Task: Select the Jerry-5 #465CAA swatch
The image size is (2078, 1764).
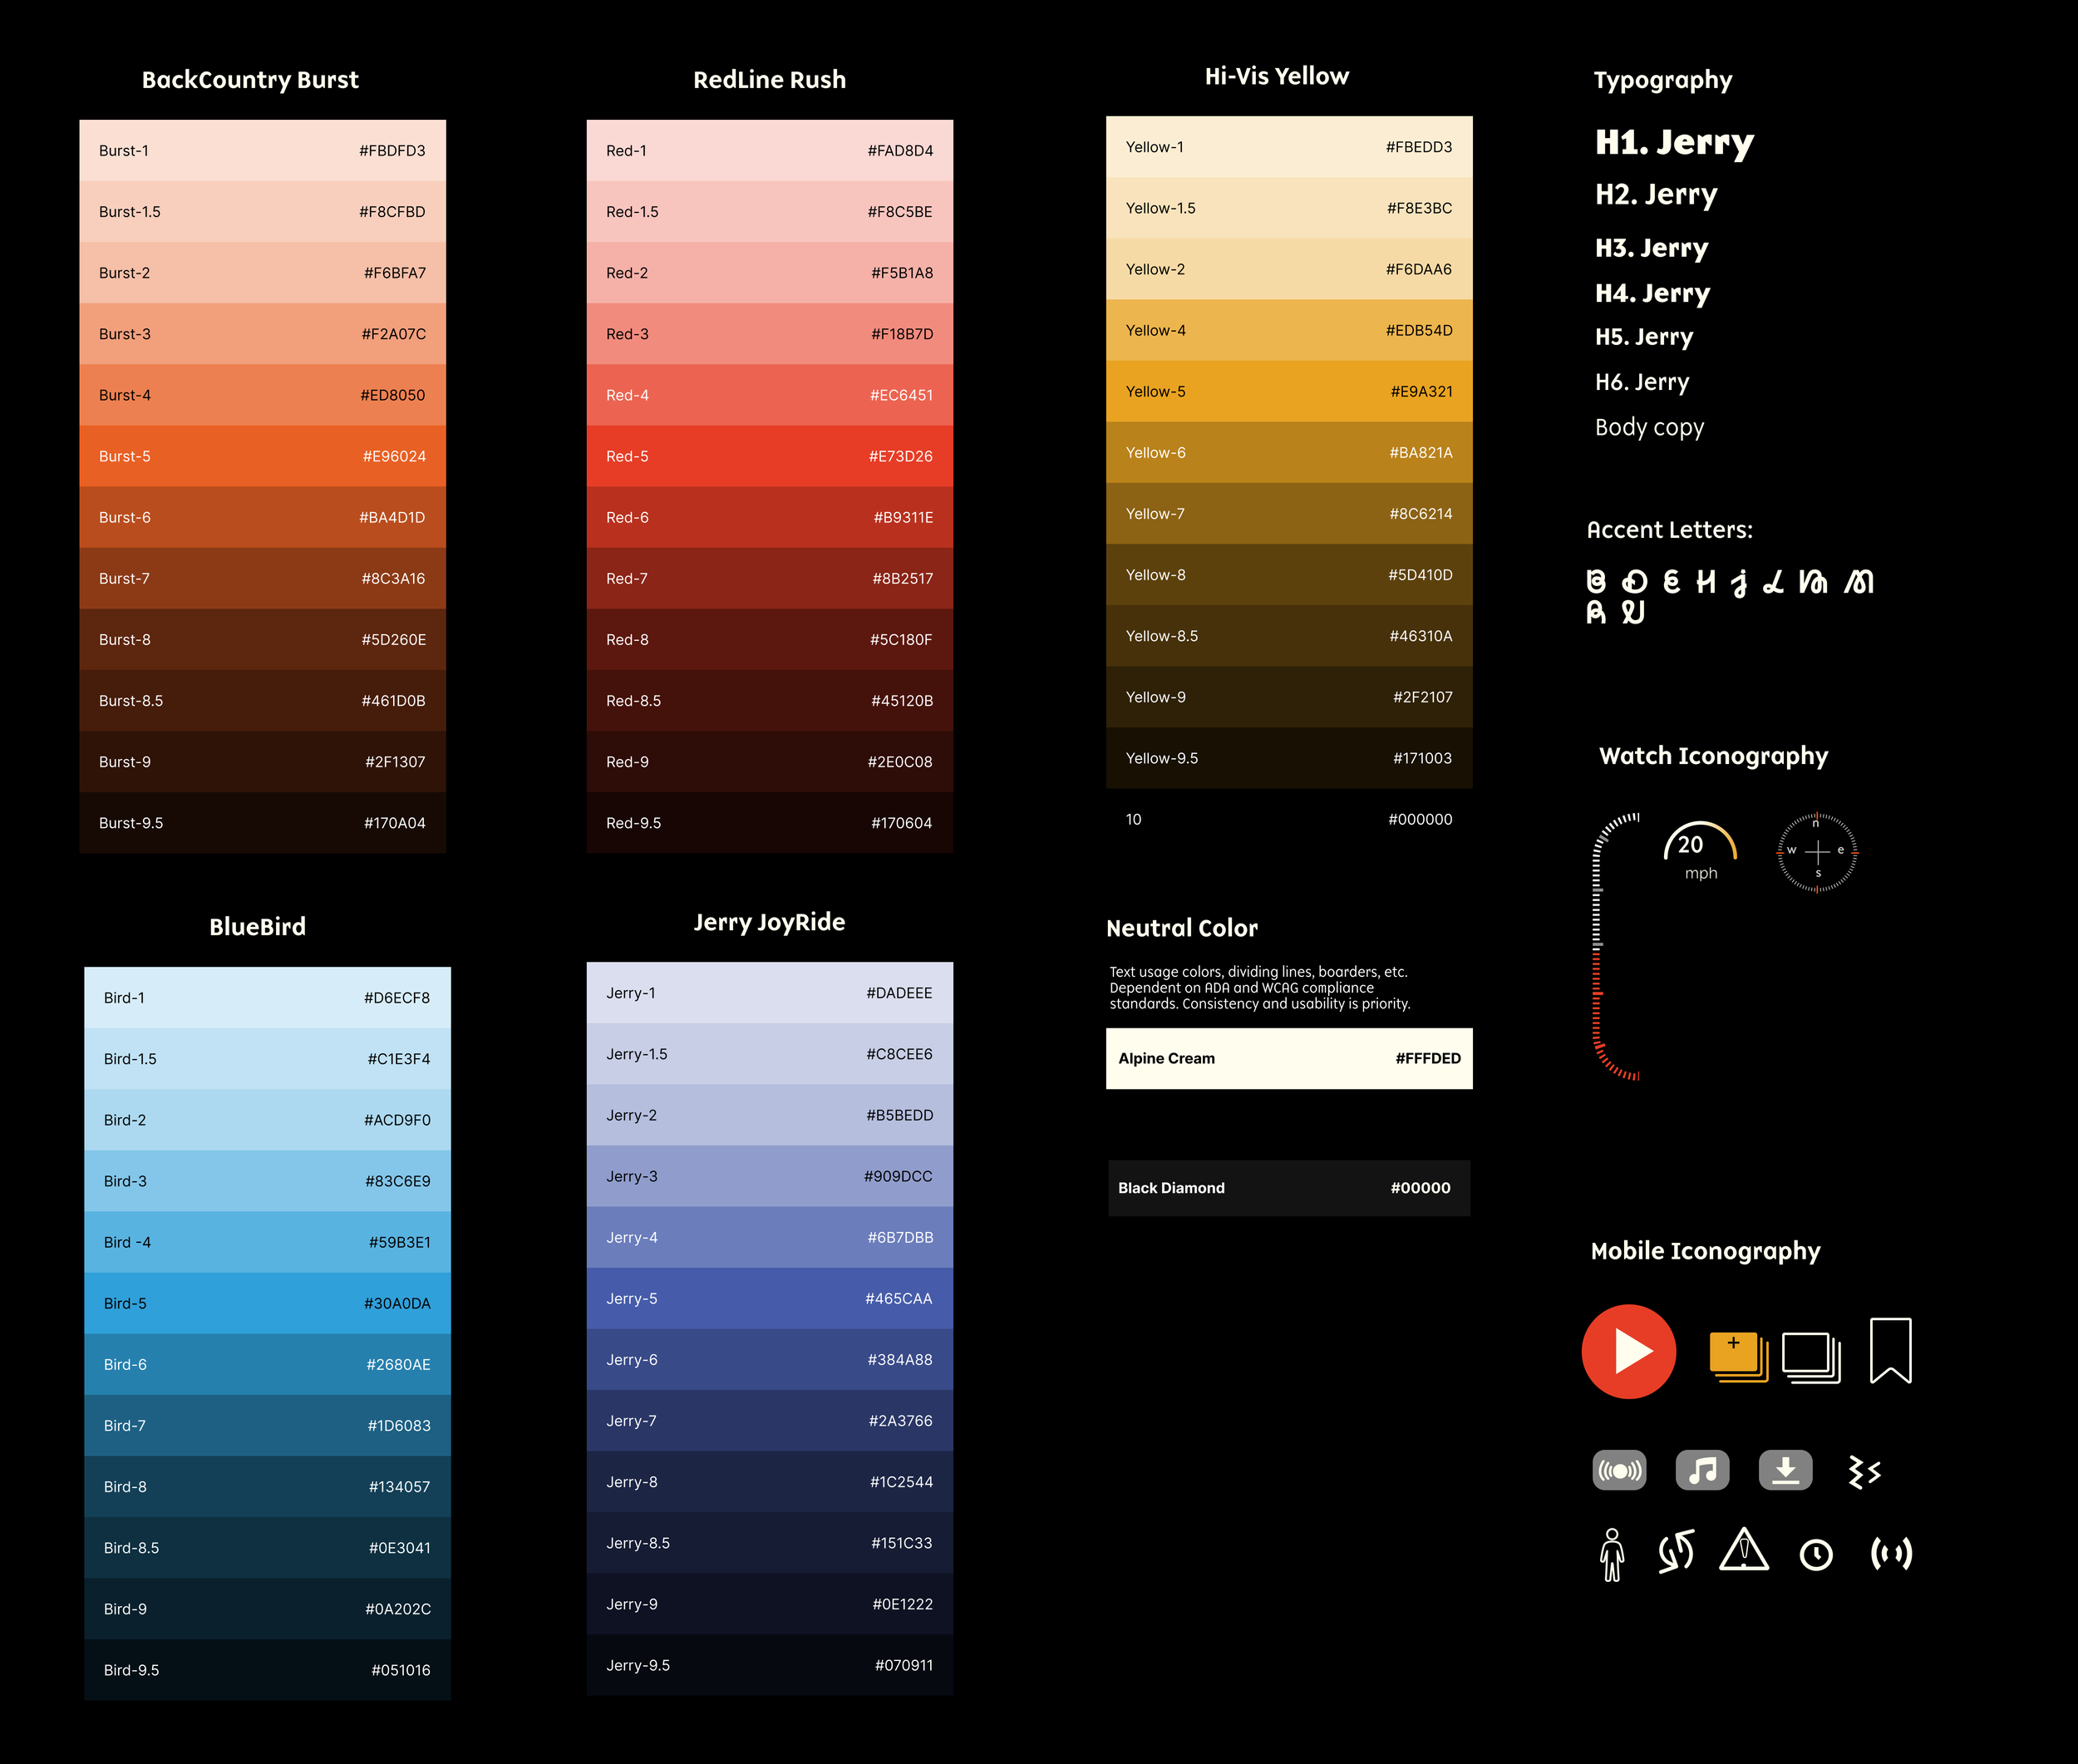Action: point(769,1298)
